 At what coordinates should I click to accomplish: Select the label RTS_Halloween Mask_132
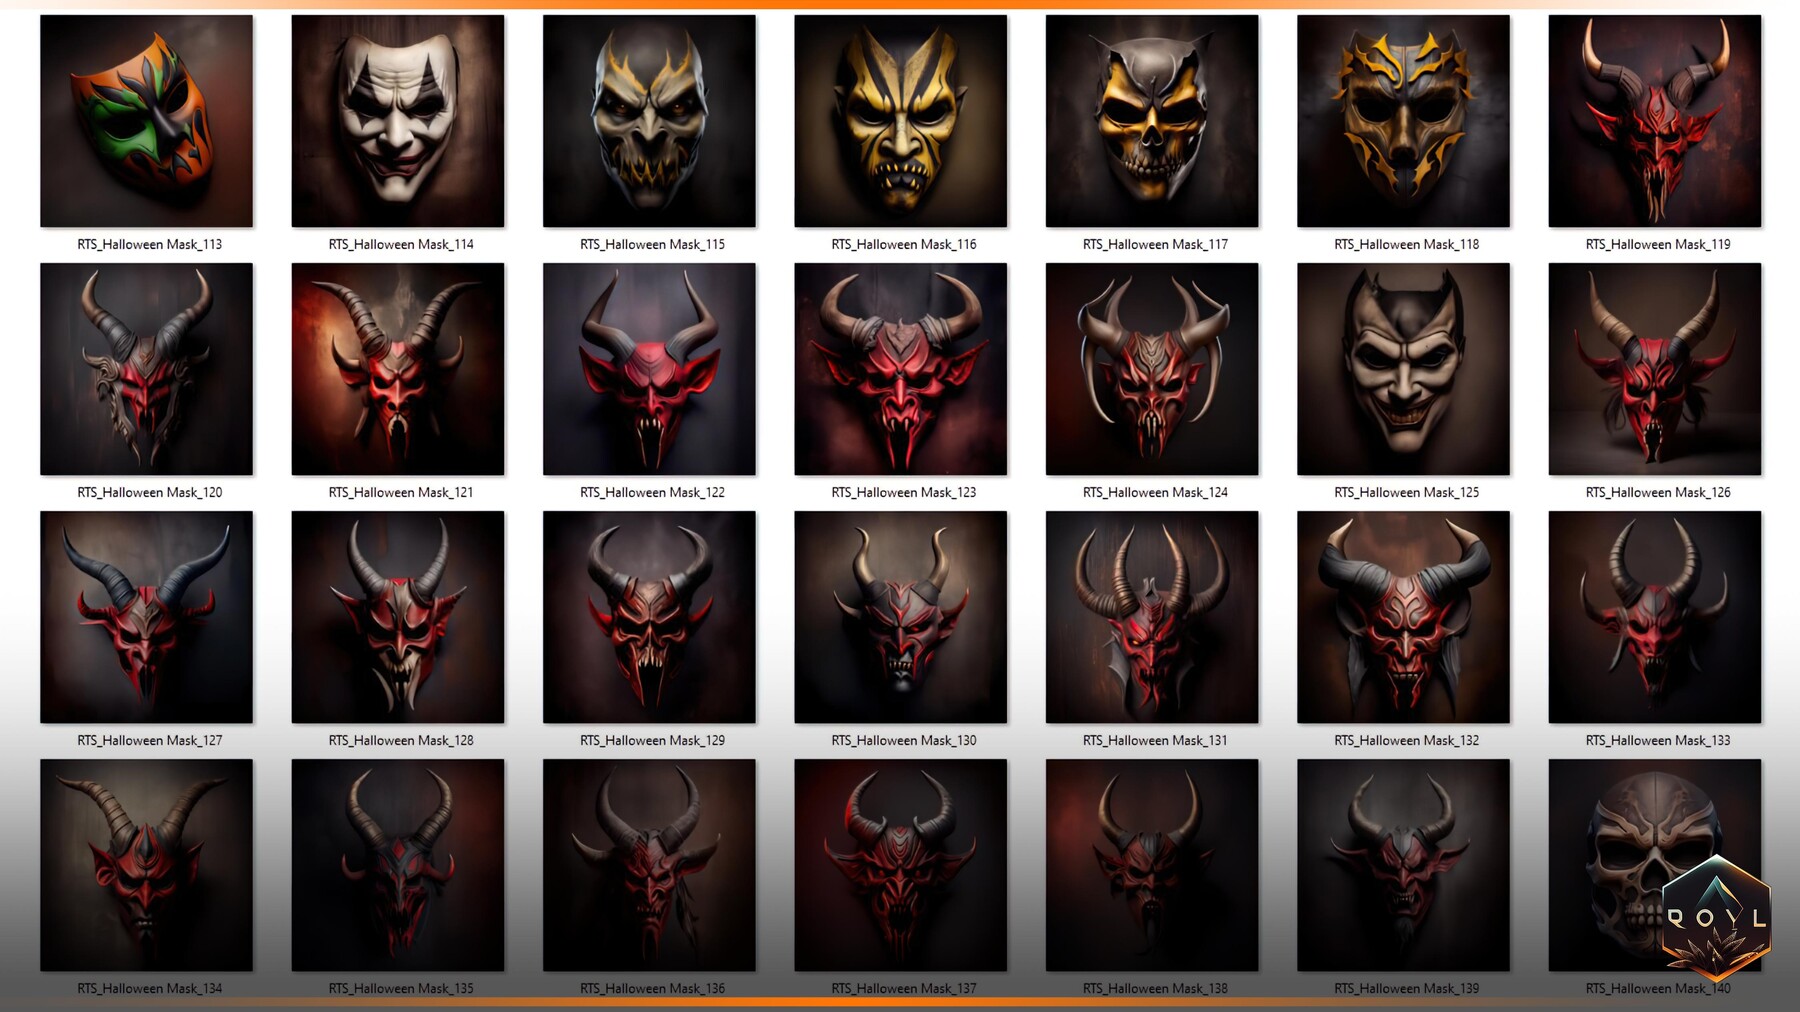click(1401, 740)
